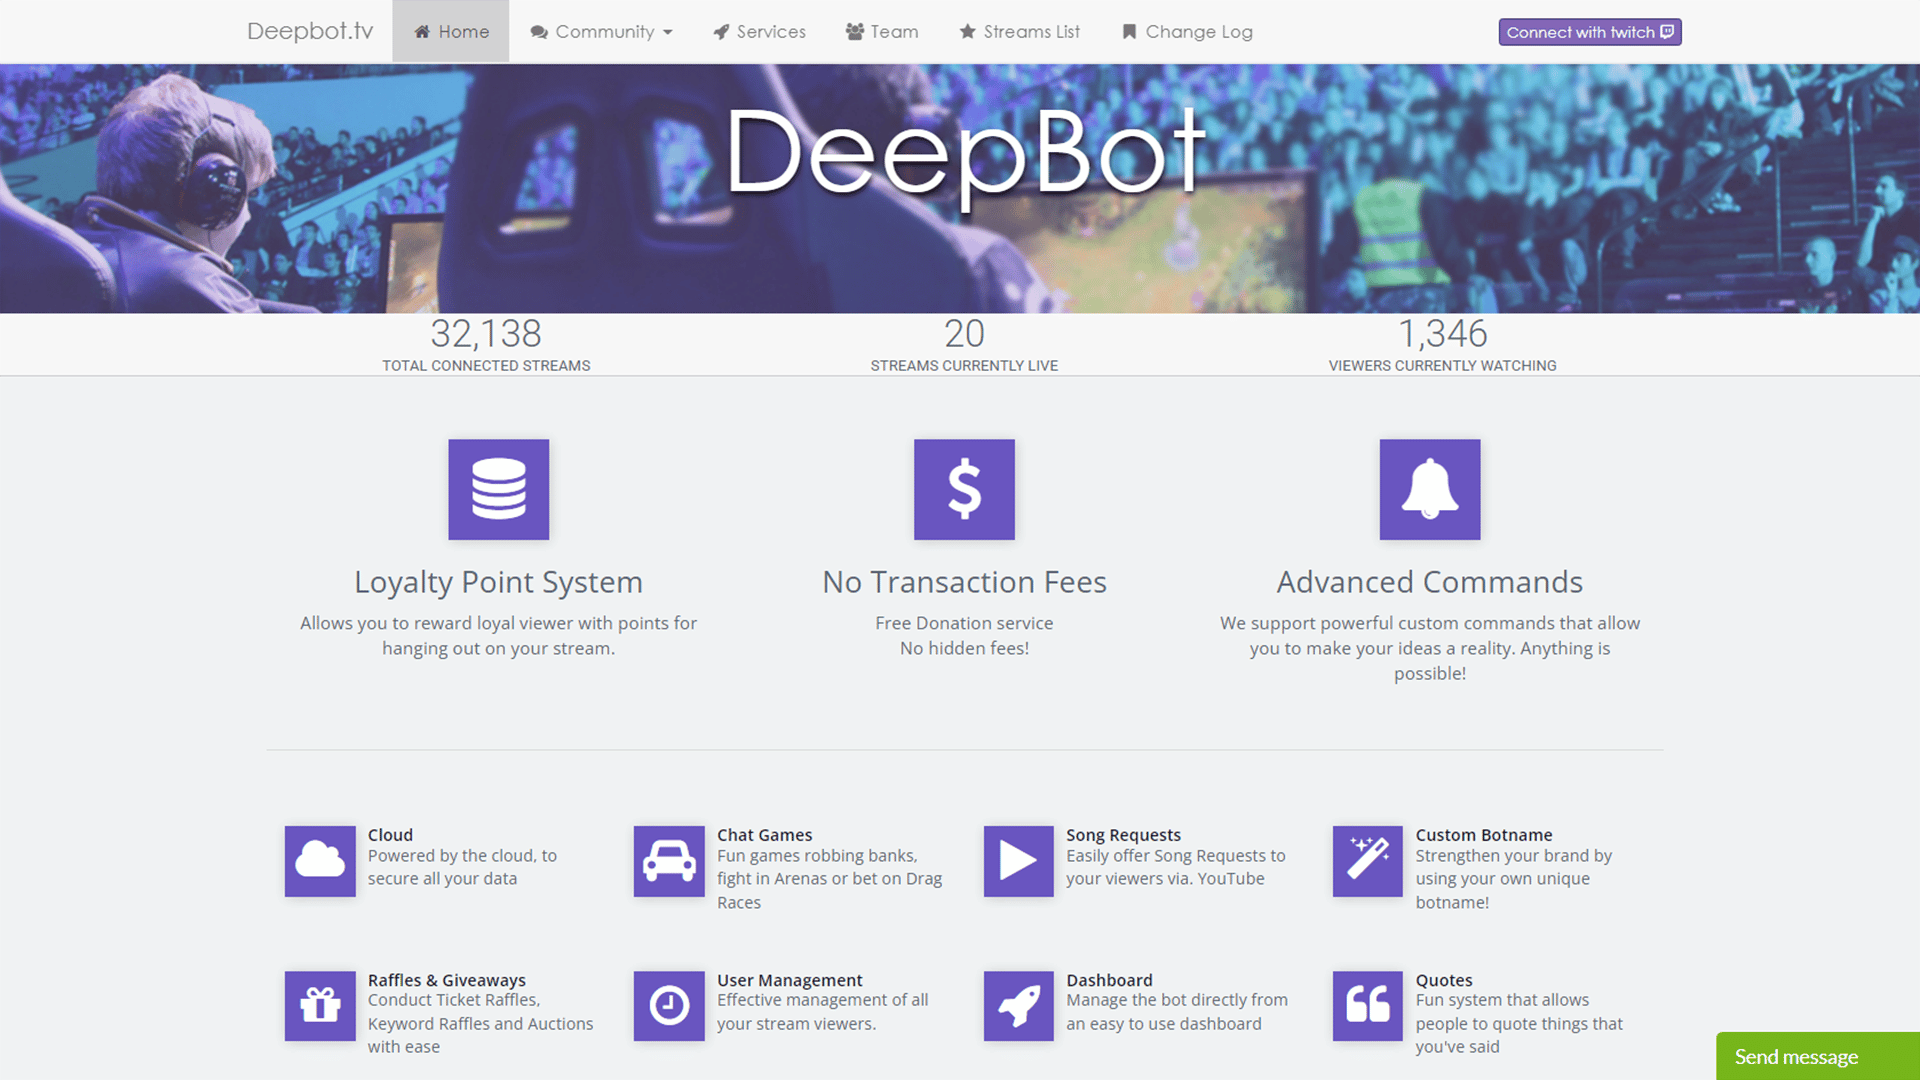Click the Chat Games car icon
This screenshot has width=1920, height=1080.
tap(669, 861)
